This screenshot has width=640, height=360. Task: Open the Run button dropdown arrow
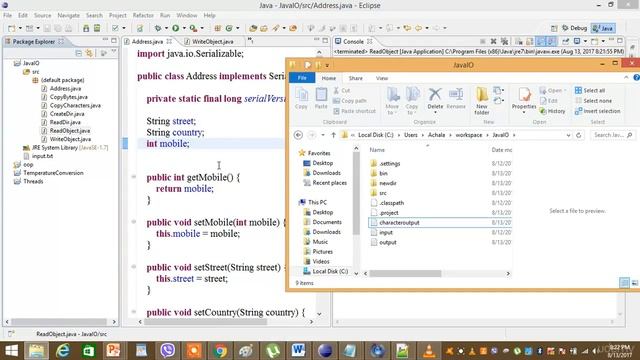coord(184,28)
